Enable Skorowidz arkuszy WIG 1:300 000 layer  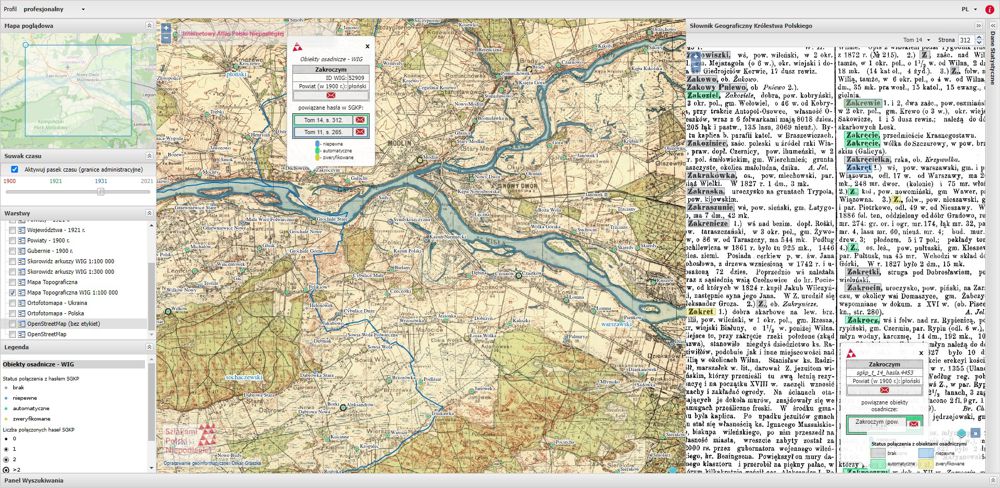point(13,272)
